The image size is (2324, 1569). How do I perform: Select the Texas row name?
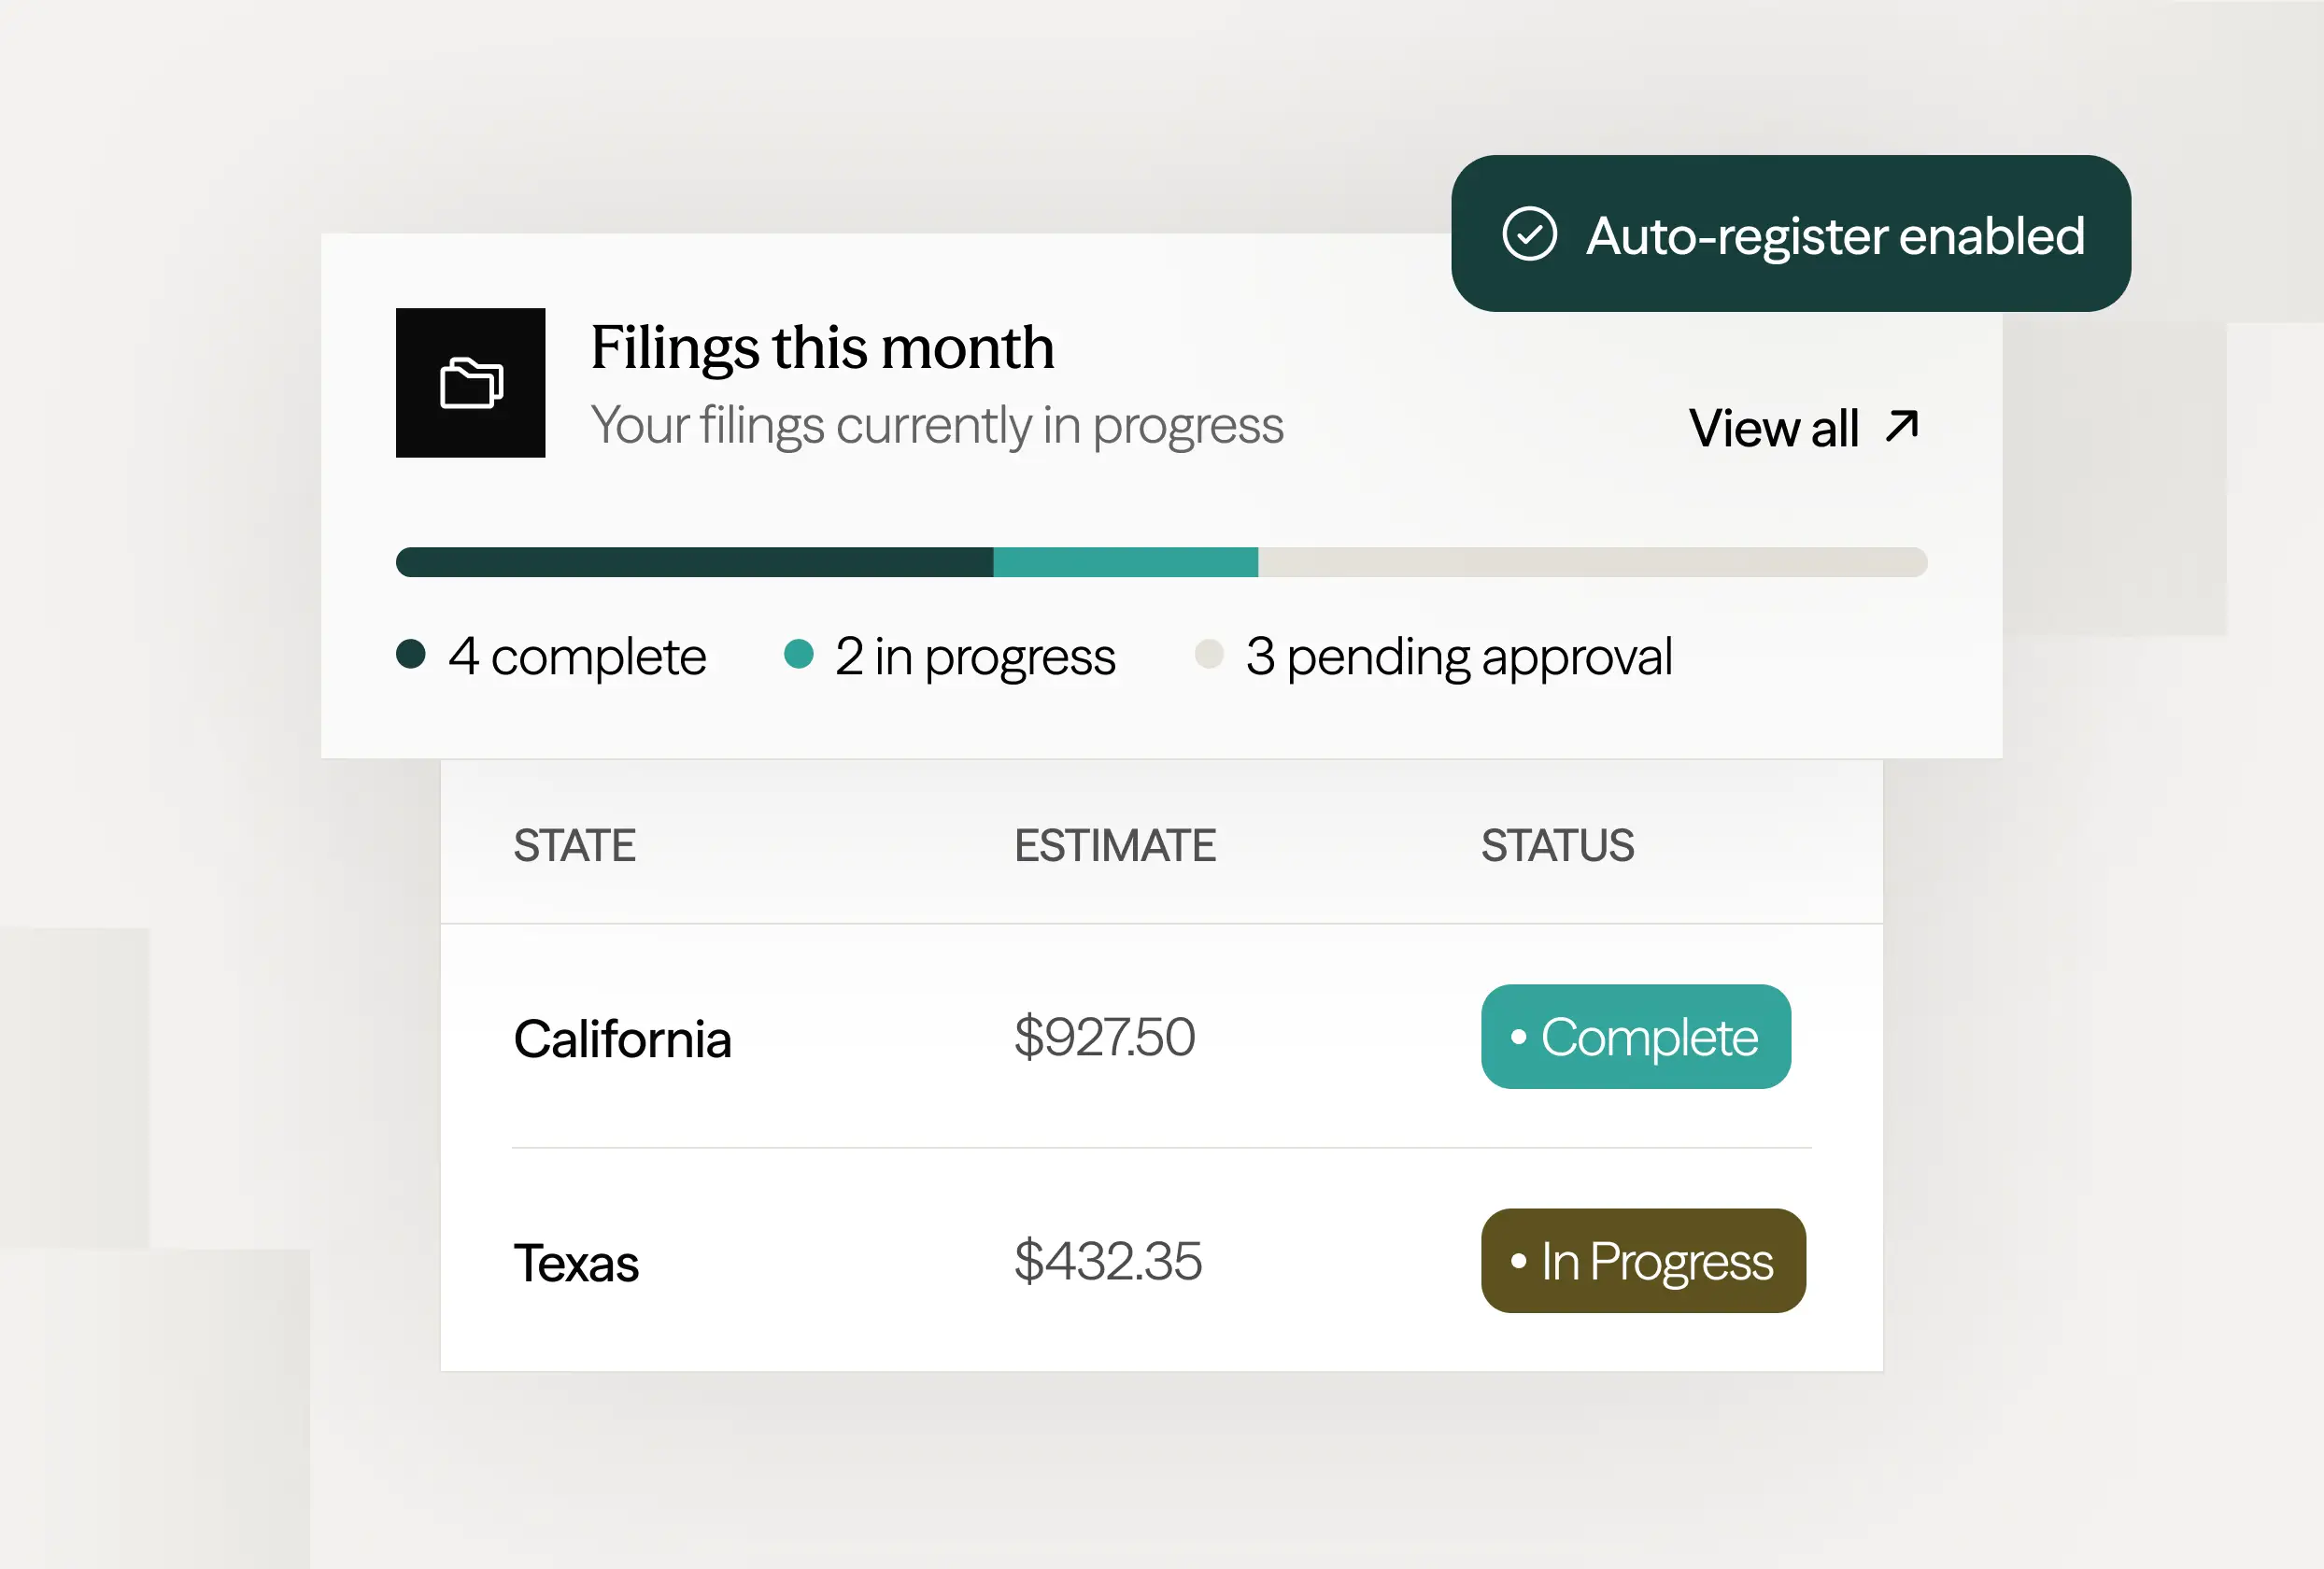pos(576,1263)
